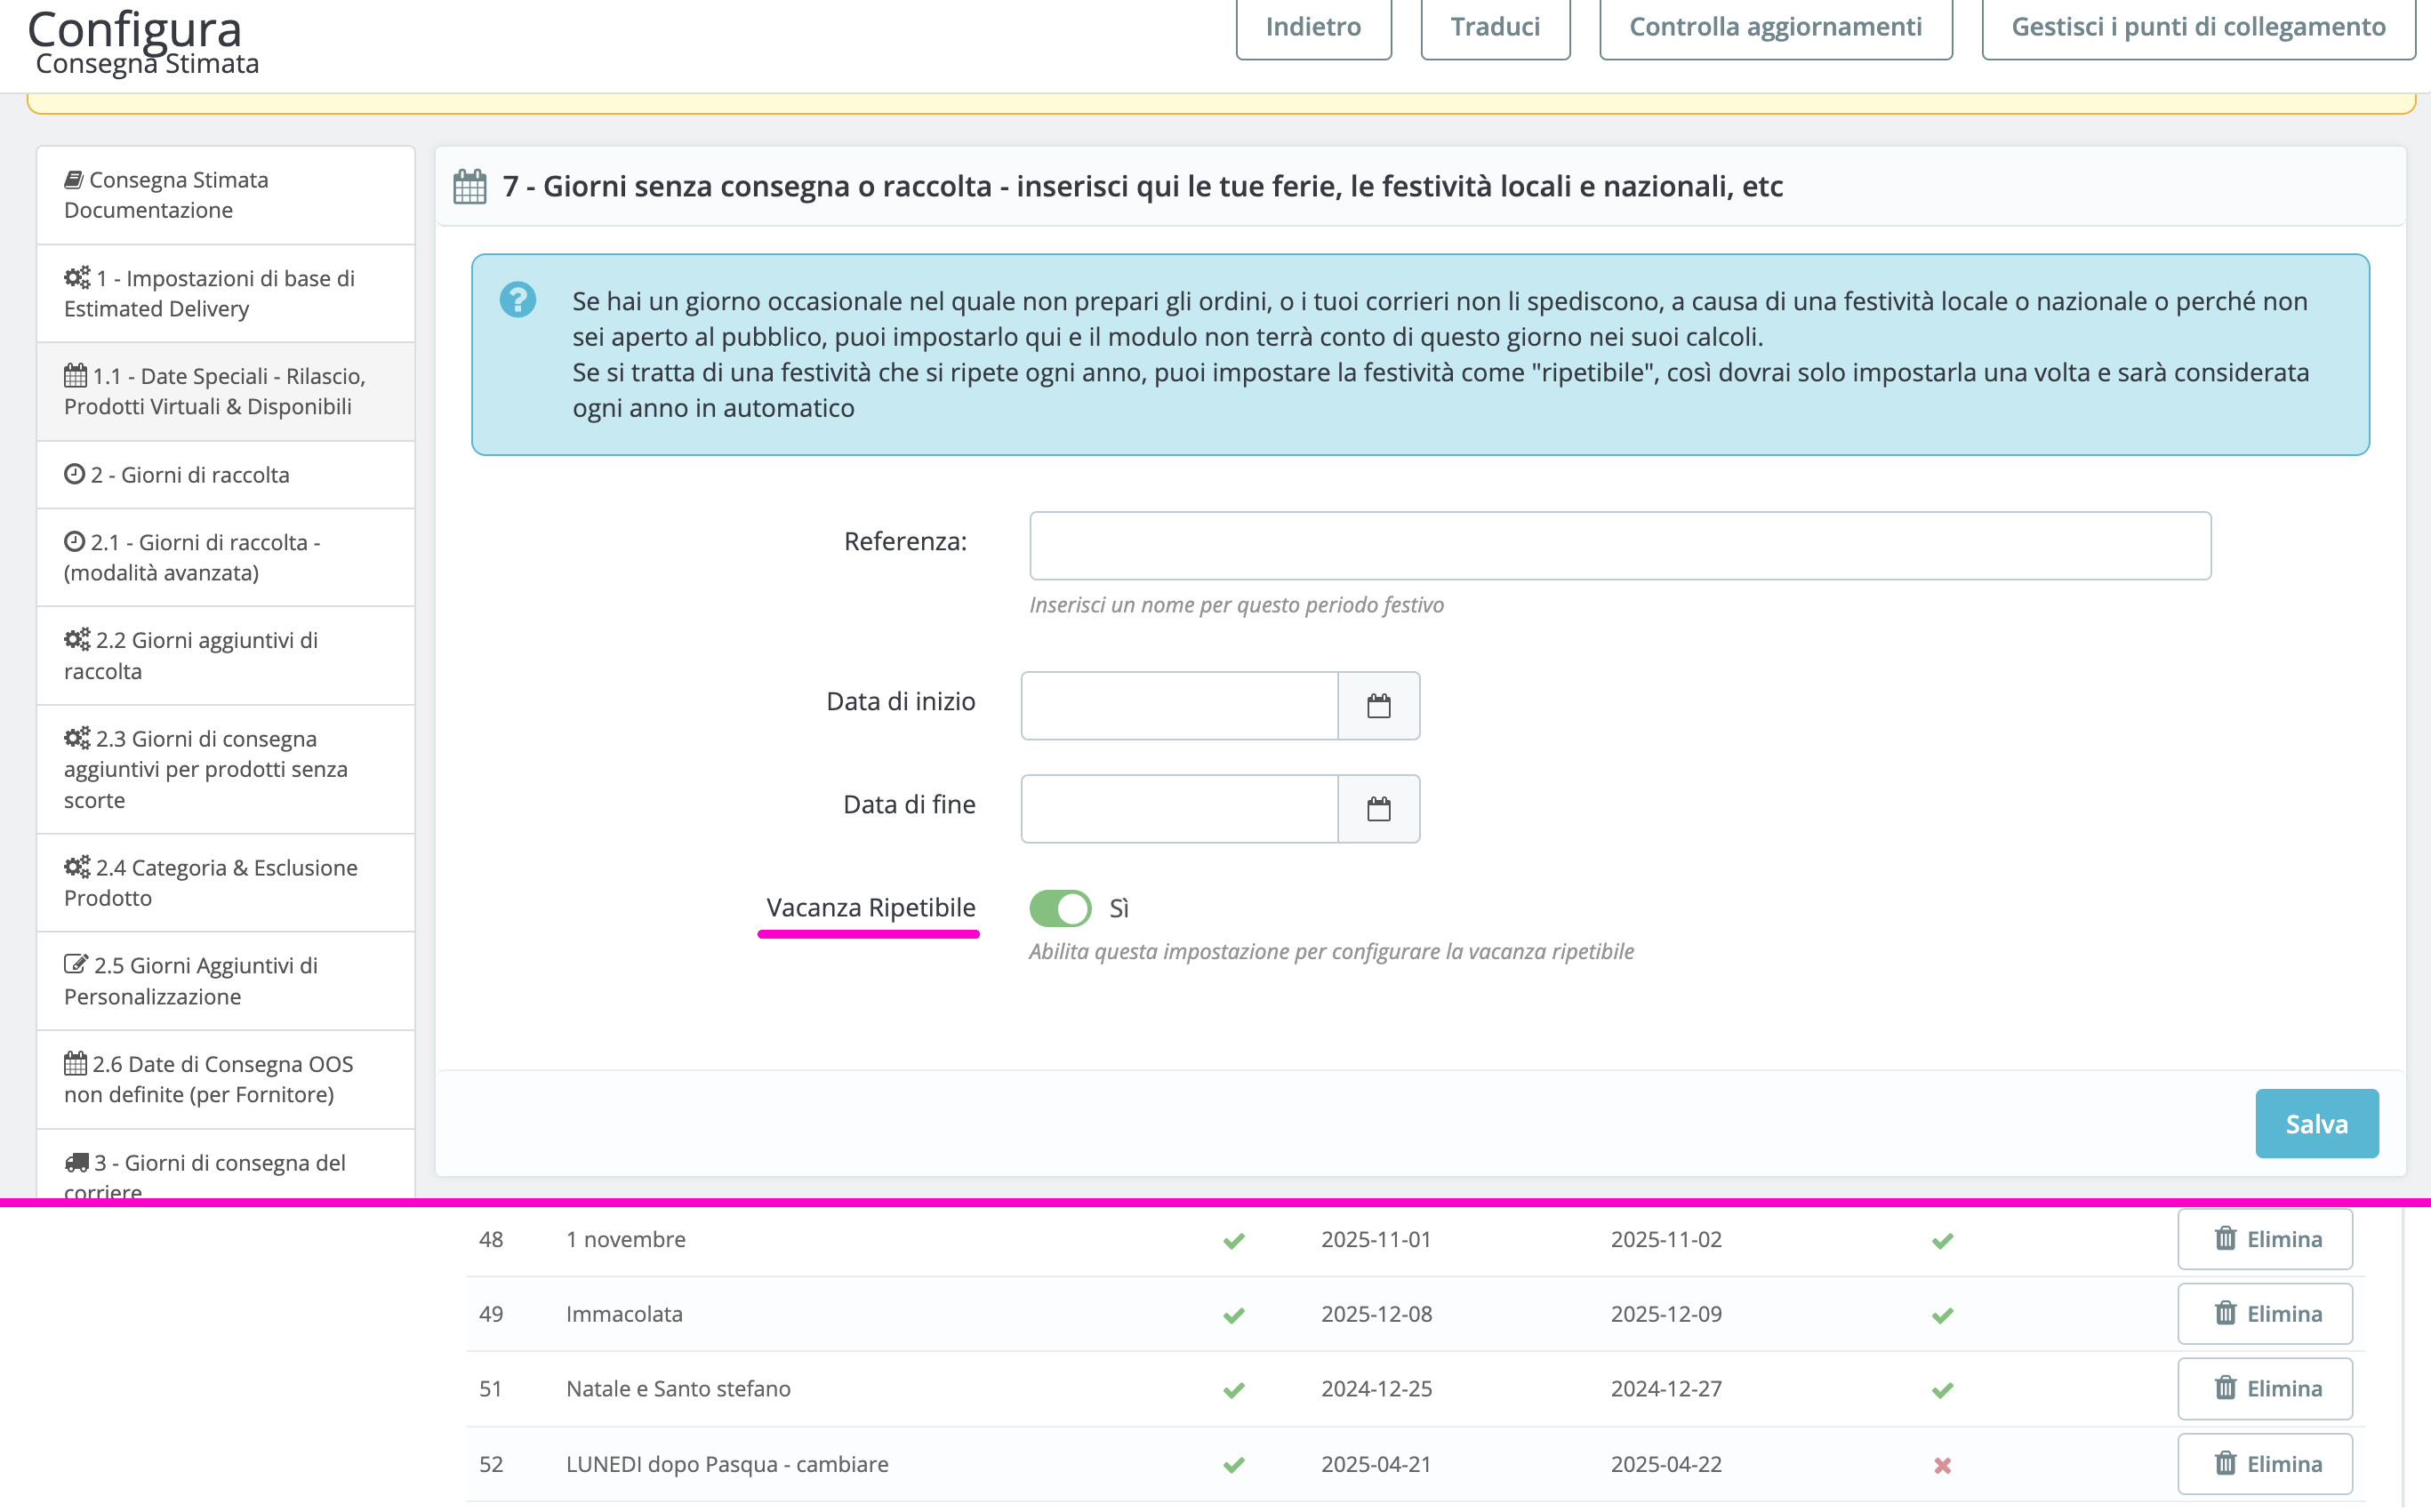Viewport: 2431px width, 1512px height.
Task: Focus the Data di inizio date field
Action: [x=1179, y=706]
